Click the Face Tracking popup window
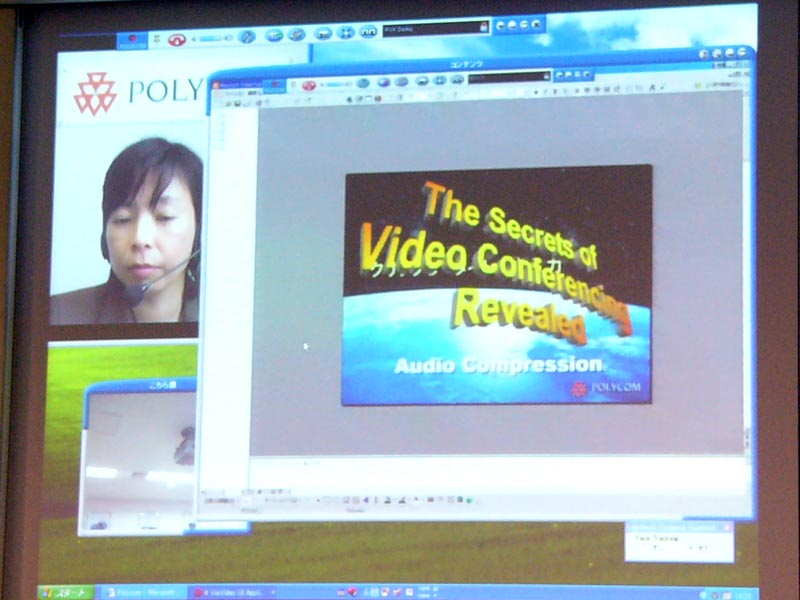 coord(679,542)
